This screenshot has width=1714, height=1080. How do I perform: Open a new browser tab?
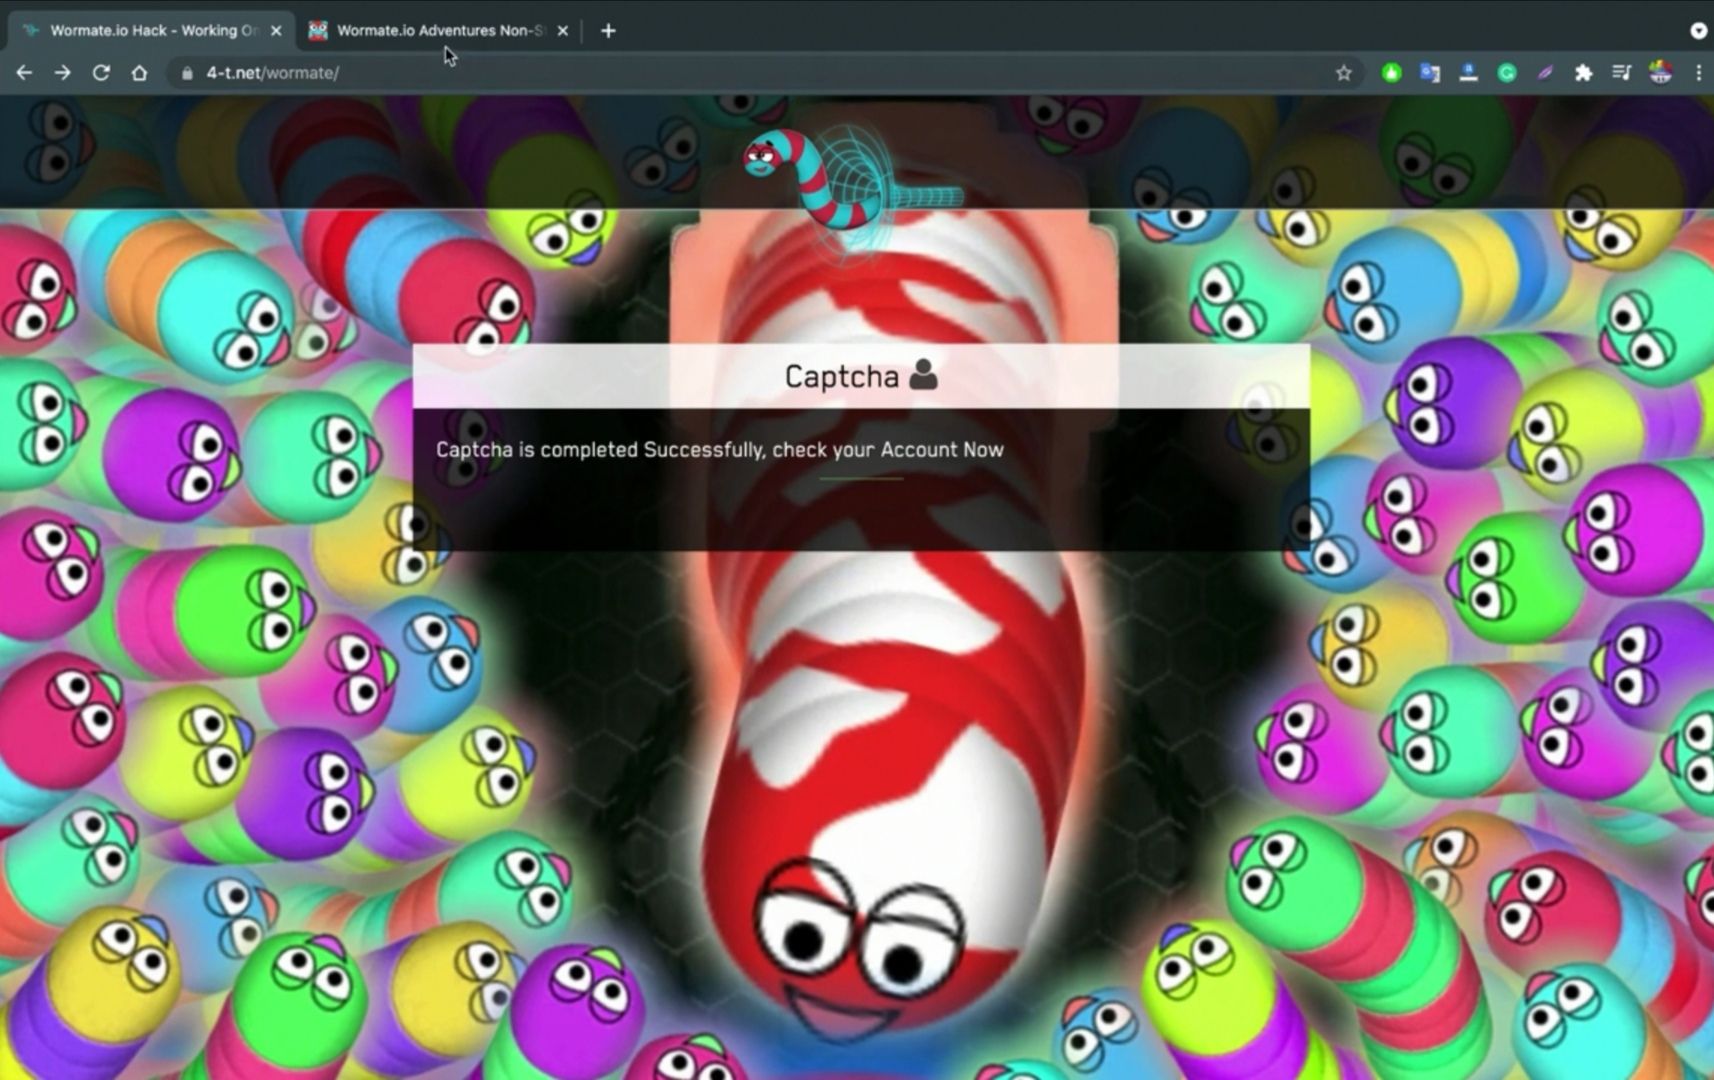point(608,31)
